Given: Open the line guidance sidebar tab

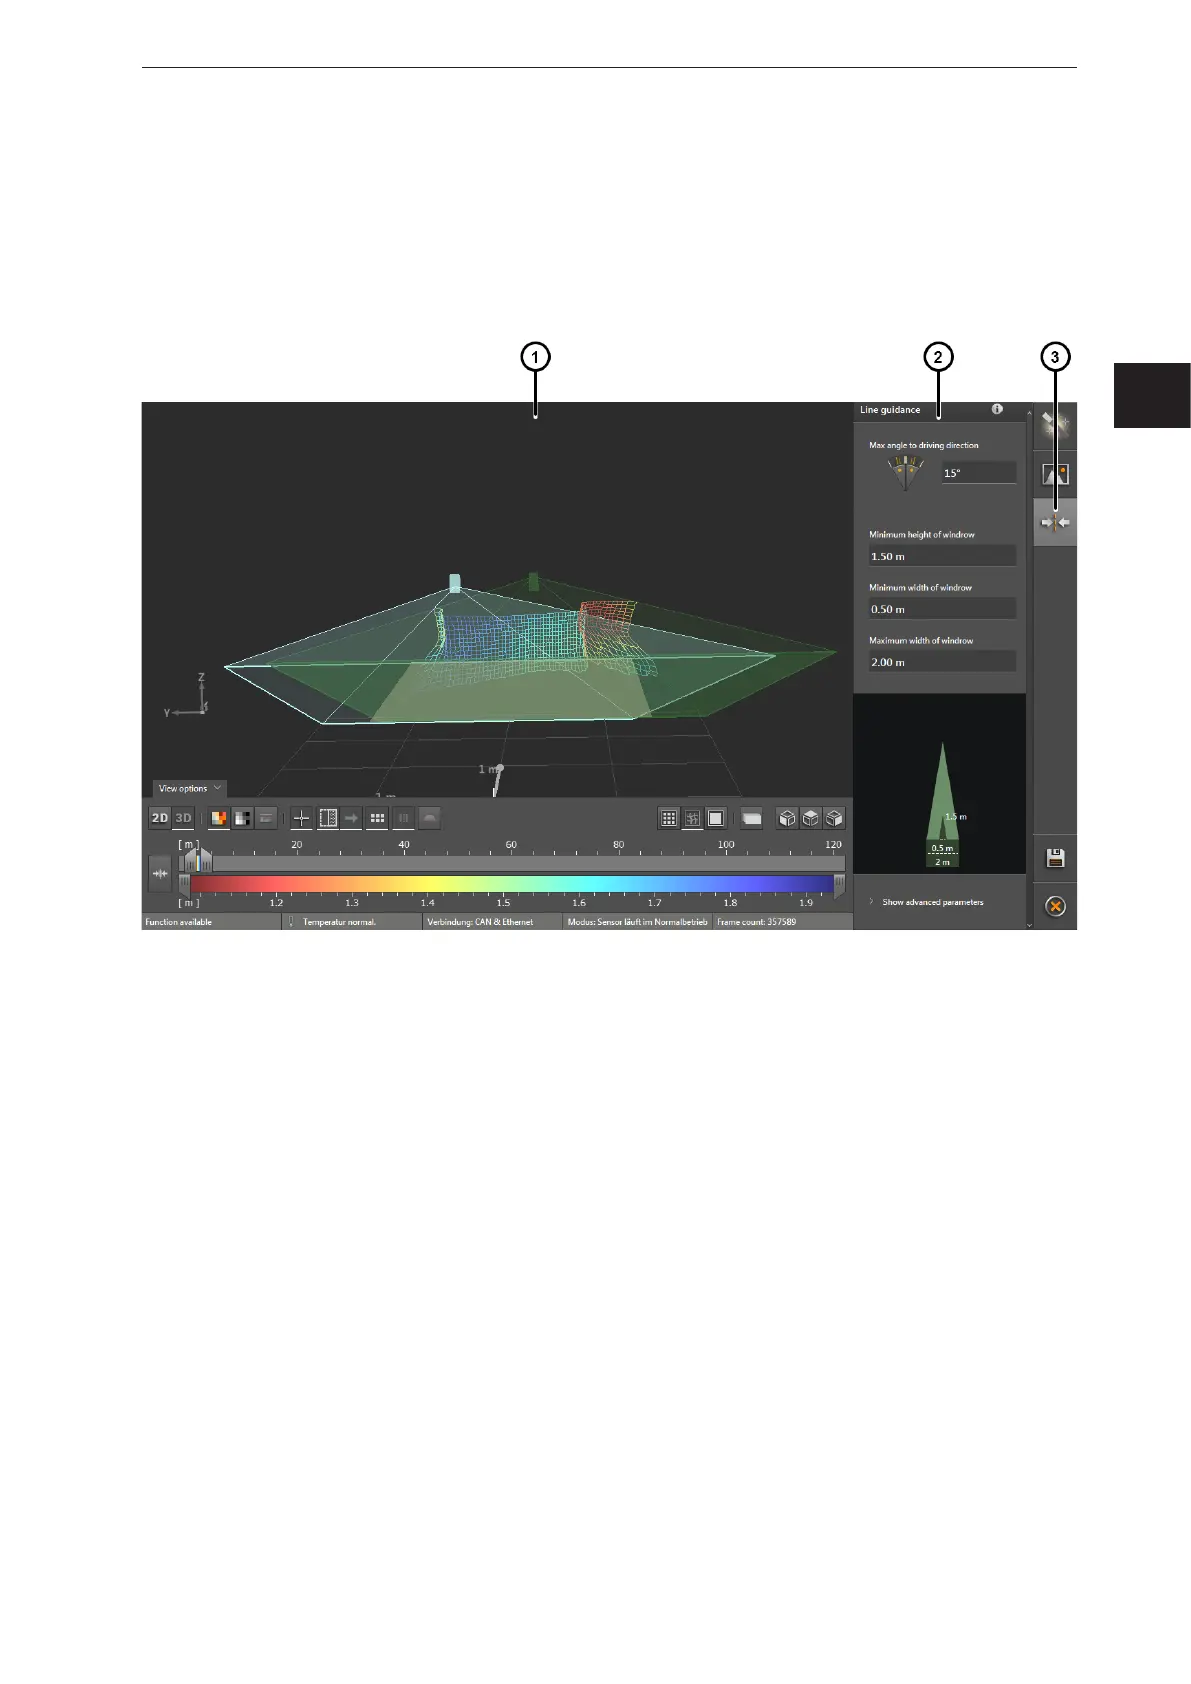Looking at the screenshot, I should pos(1055,522).
